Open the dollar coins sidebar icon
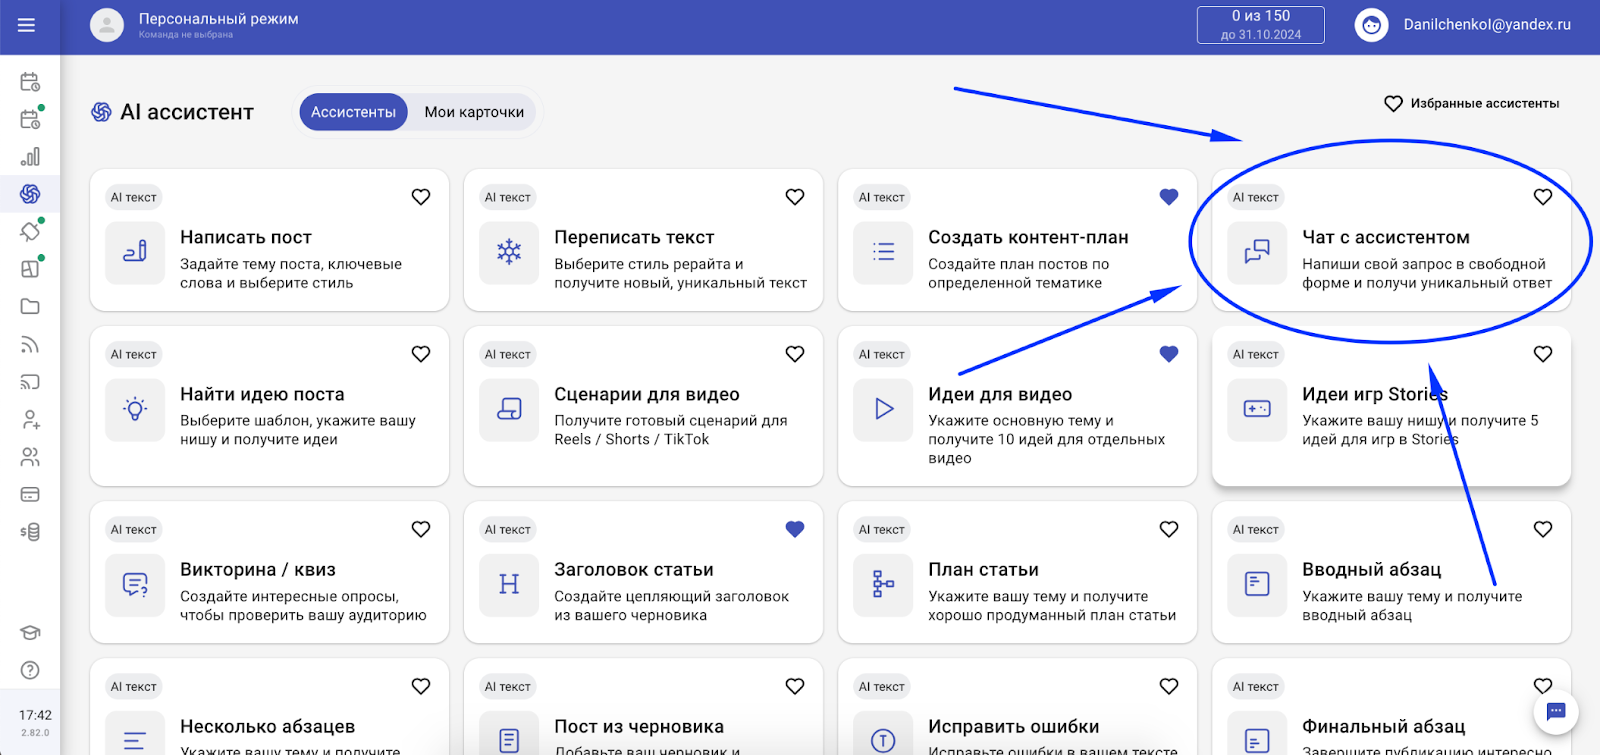1600x755 pixels. (x=30, y=532)
